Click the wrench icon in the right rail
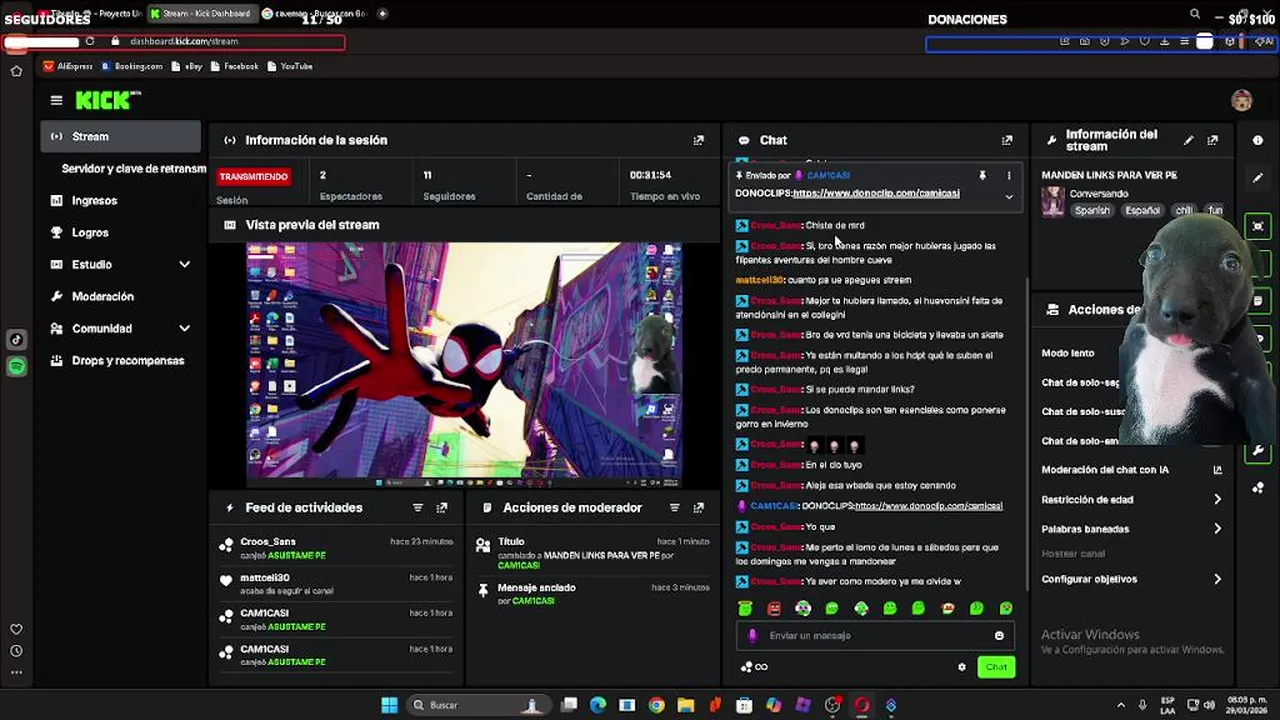 [1258, 451]
